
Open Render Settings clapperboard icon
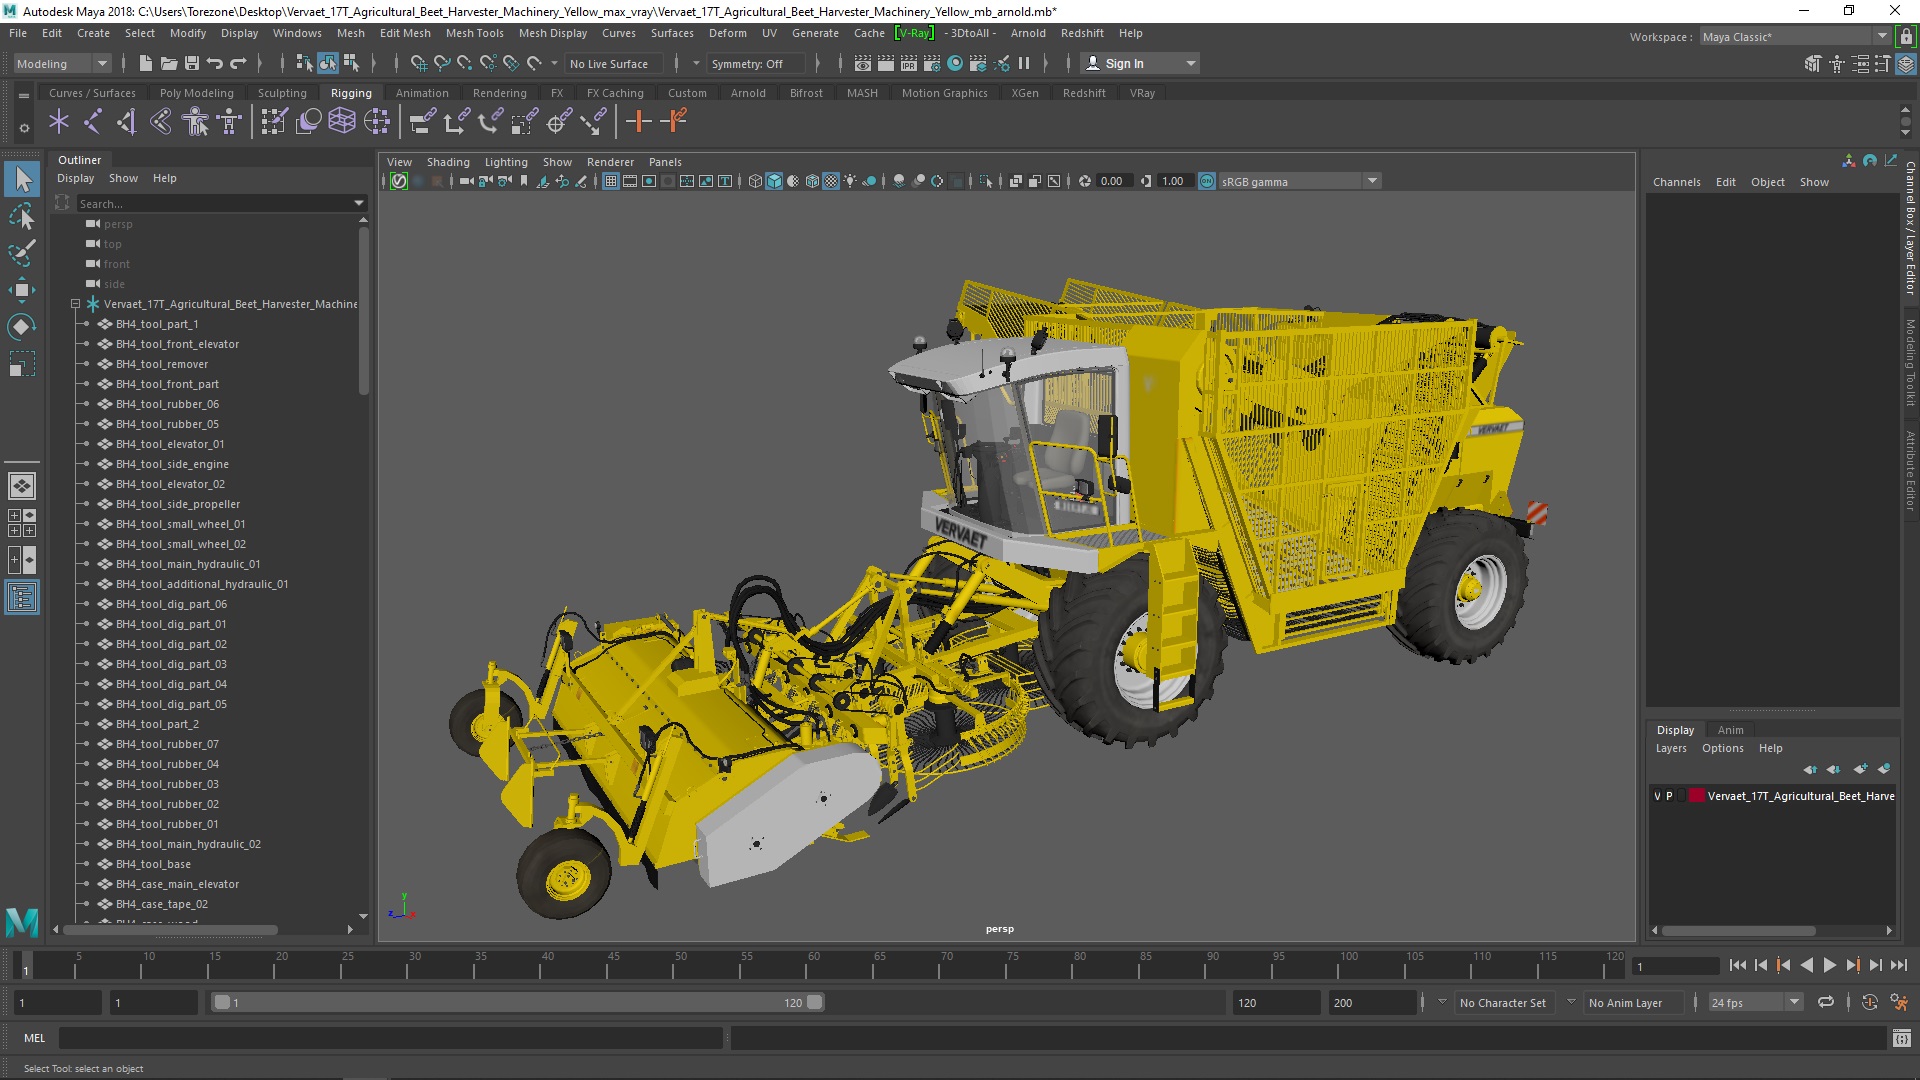point(932,63)
